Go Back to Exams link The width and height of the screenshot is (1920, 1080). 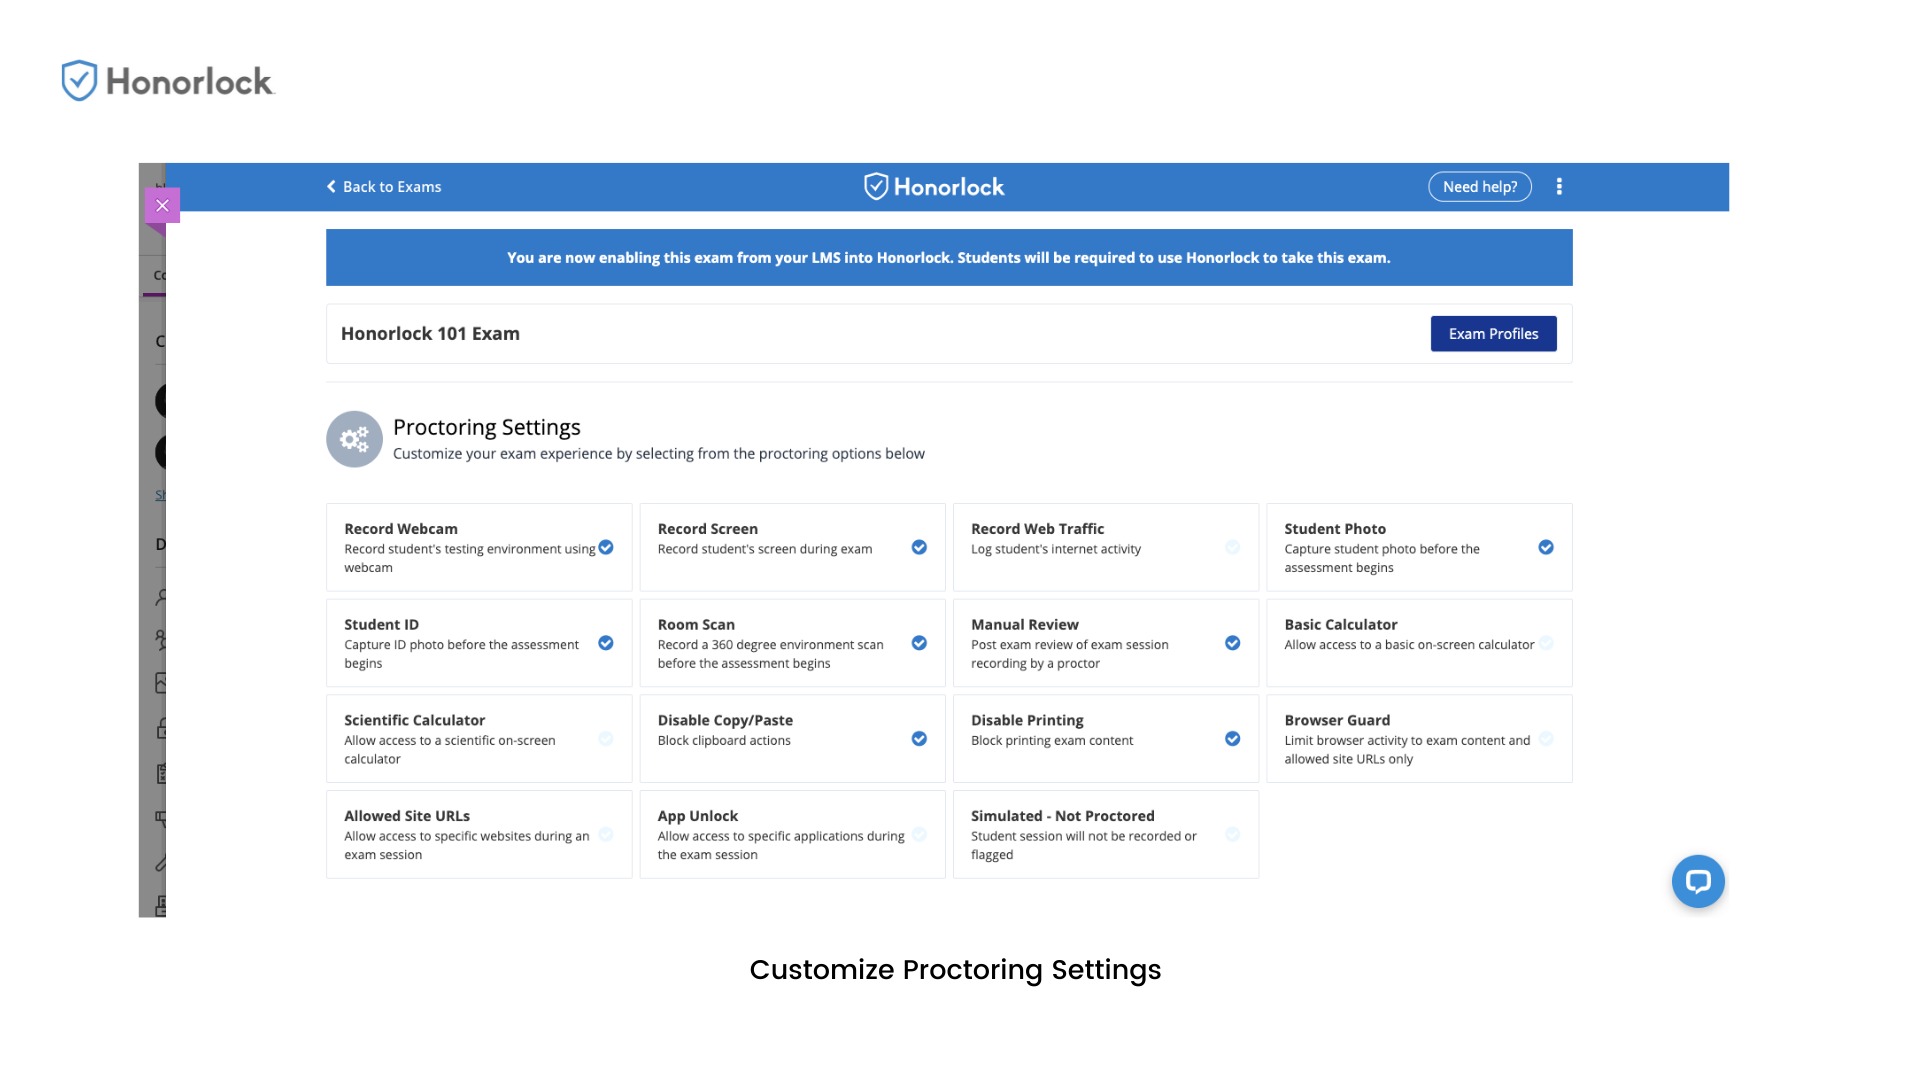[391, 187]
